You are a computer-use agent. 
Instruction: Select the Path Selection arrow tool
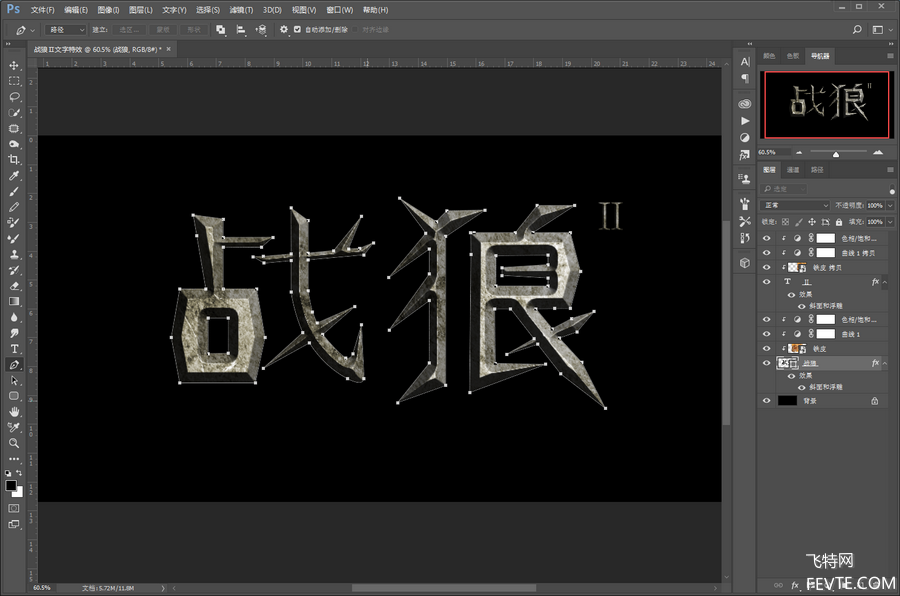pyautogui.click(x=14, y=380)
